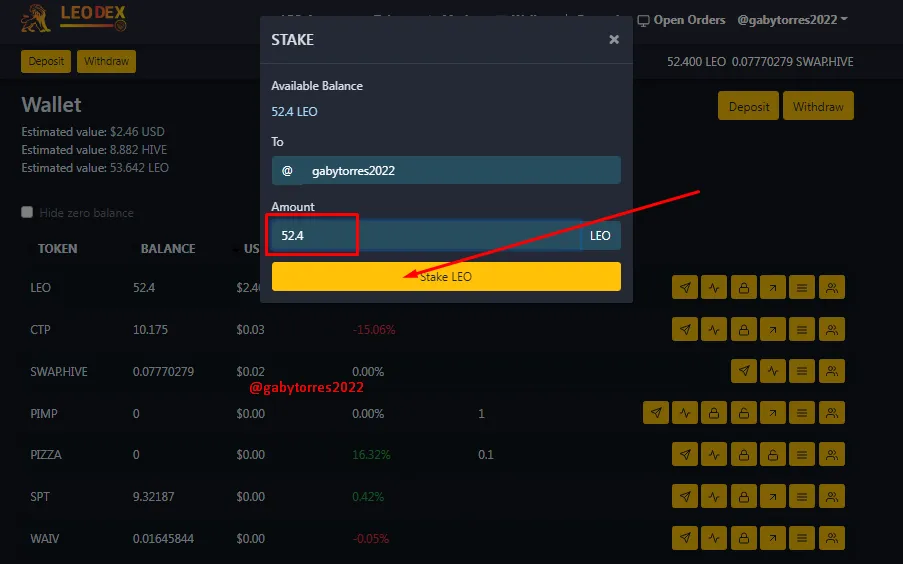Screen dimensions: 903x564
Task: Click the WAIV balance 0.01645844
Action: coord(163,539)
